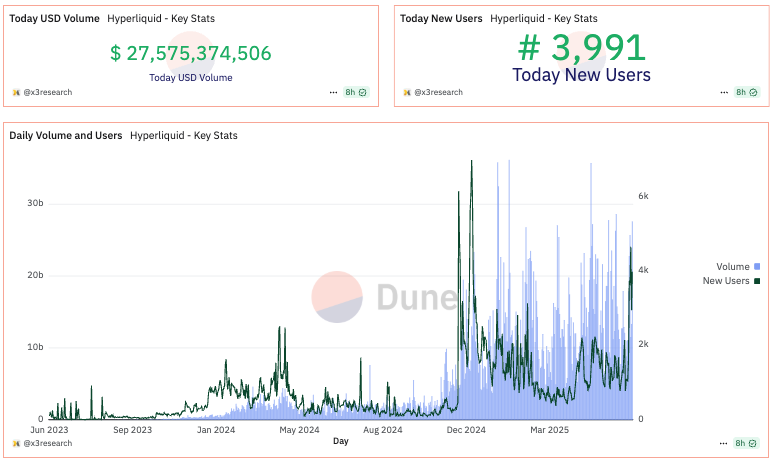The image size is (775, 464).
Task: Click the Sep 2023 x-axis label
Action: click(x=132, y=430)
